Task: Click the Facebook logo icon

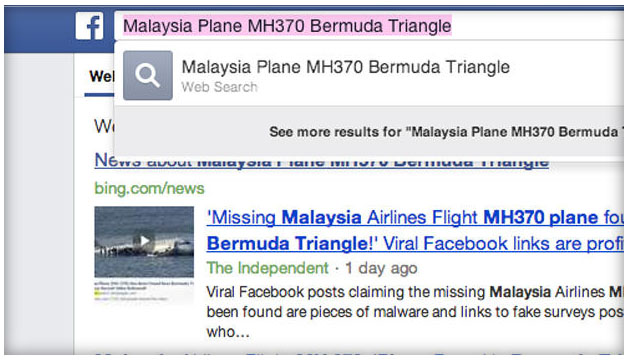Action: coord(89,26)
